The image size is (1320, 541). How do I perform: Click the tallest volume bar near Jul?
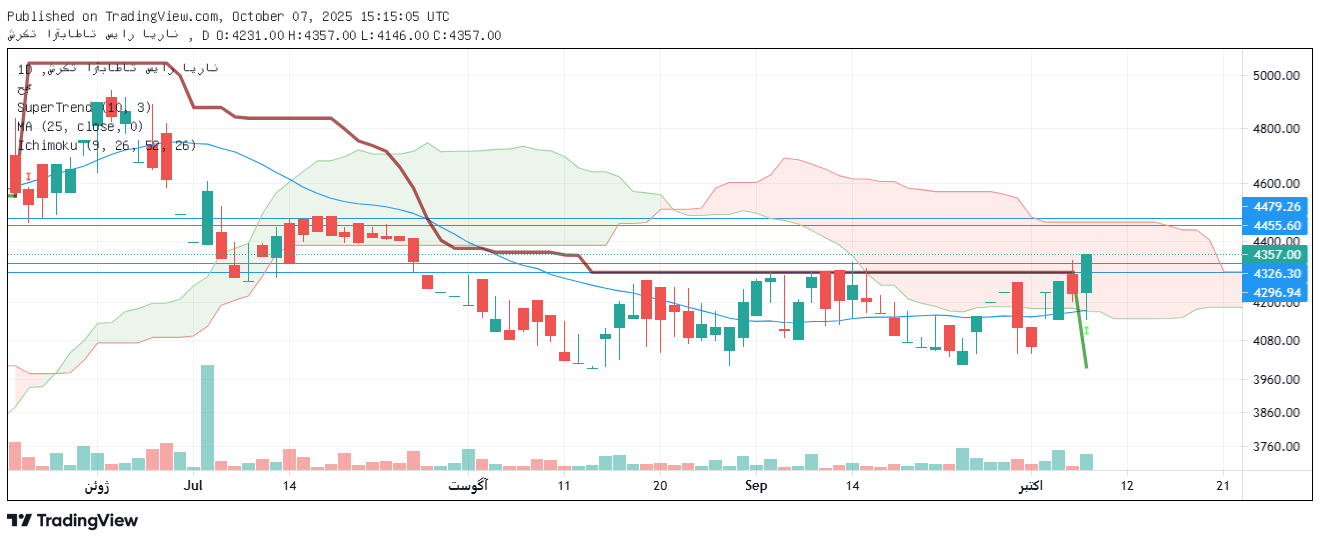pyautogui.click(x=207, y=417)
